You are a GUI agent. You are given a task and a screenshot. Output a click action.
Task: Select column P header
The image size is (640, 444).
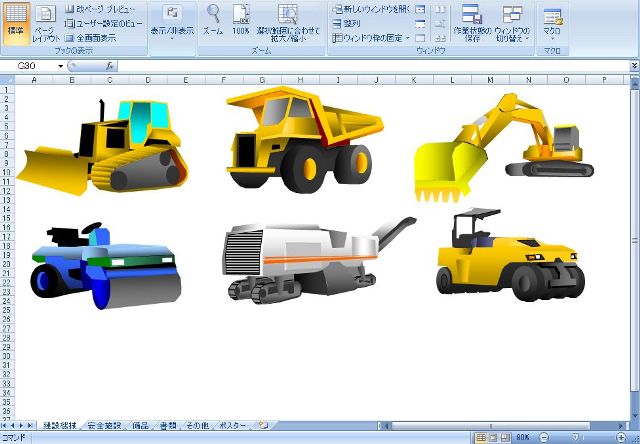click(604, 80)
